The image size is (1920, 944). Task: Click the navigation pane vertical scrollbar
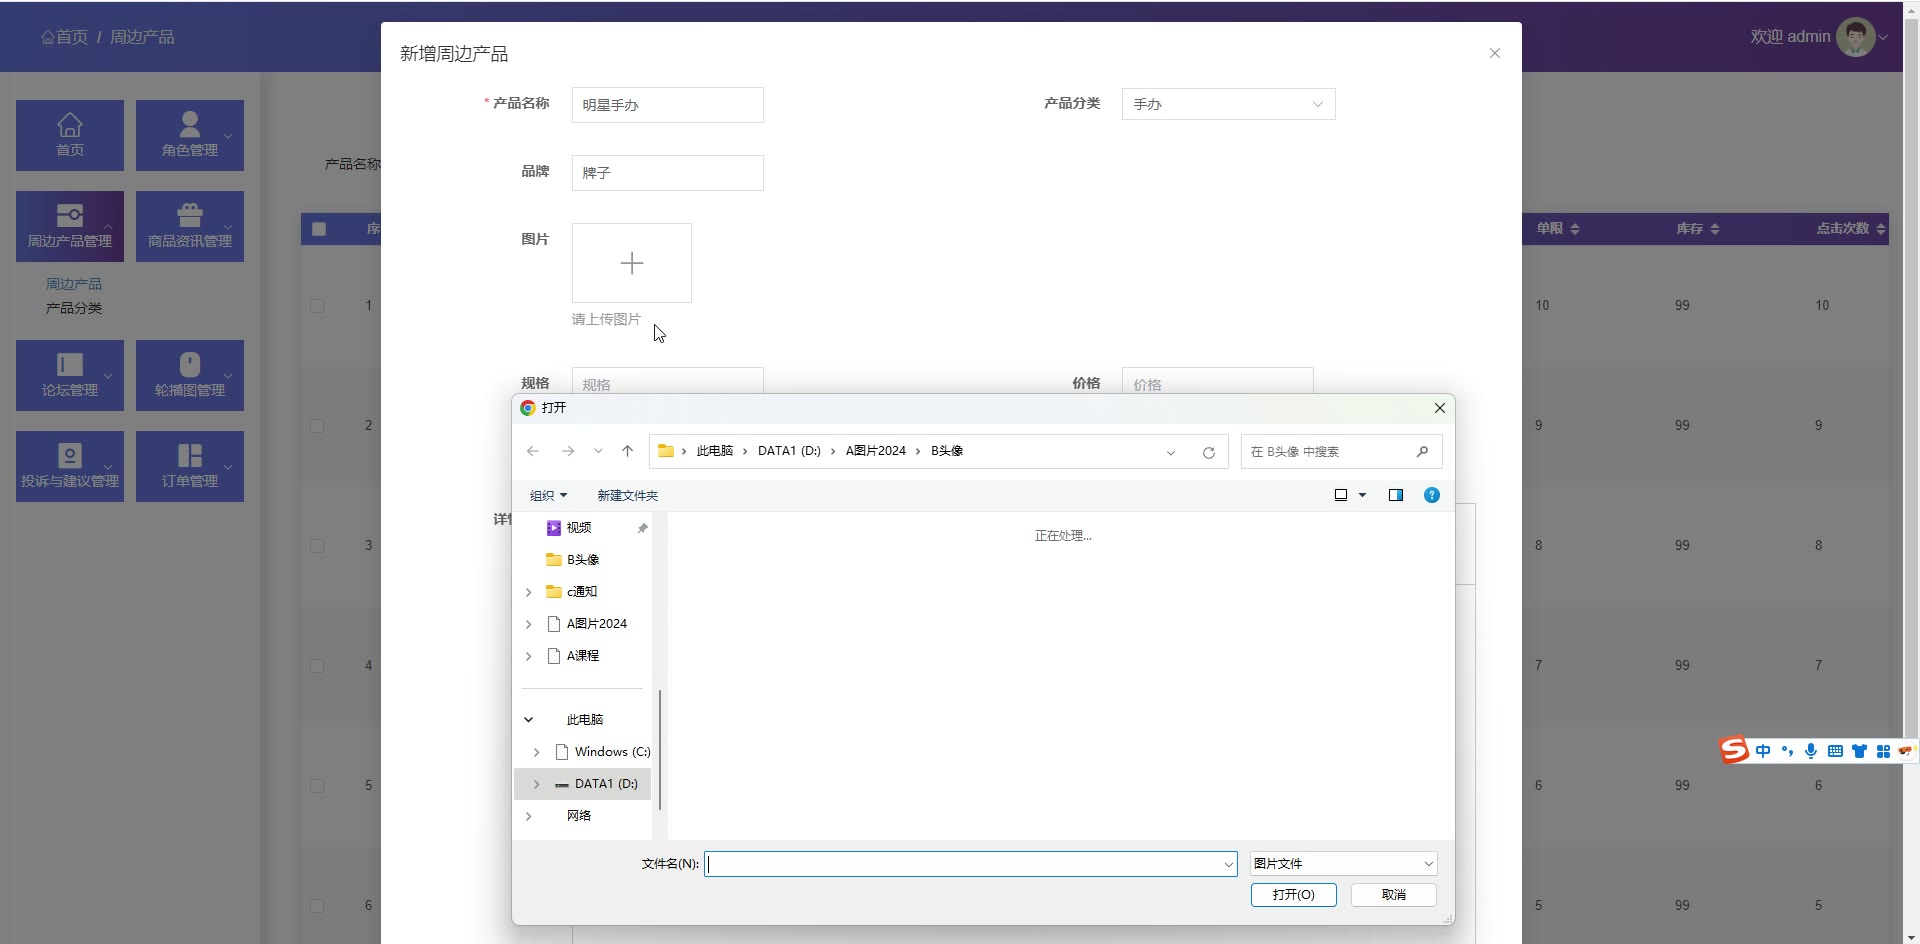pyautogui.click(x=660, y=750)
